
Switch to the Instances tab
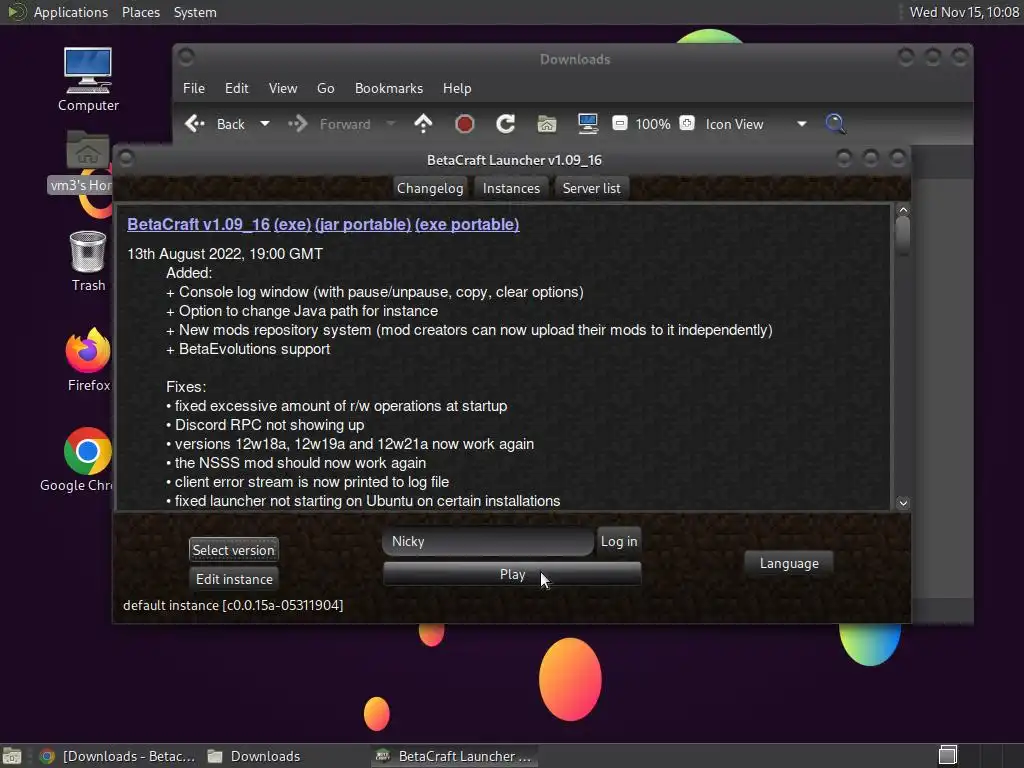[511, 188]
